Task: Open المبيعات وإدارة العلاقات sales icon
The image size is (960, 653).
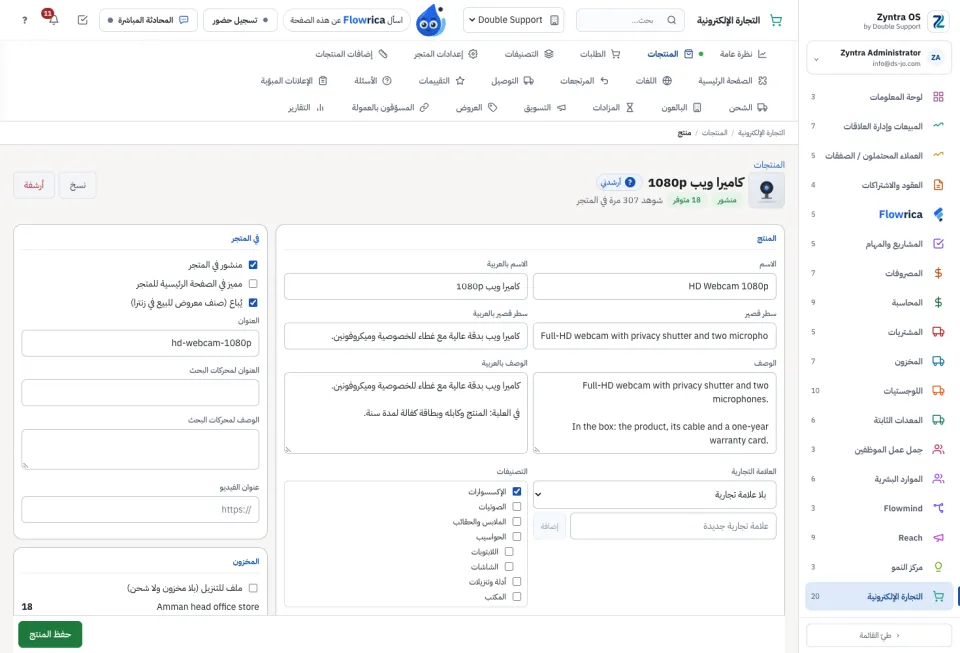Action: click(938, 126)
